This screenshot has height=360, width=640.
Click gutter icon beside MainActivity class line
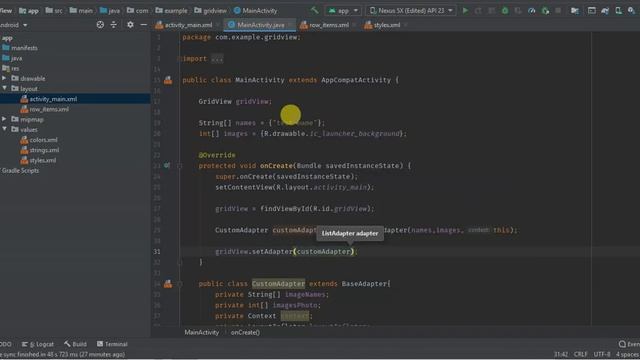[168, 80]
